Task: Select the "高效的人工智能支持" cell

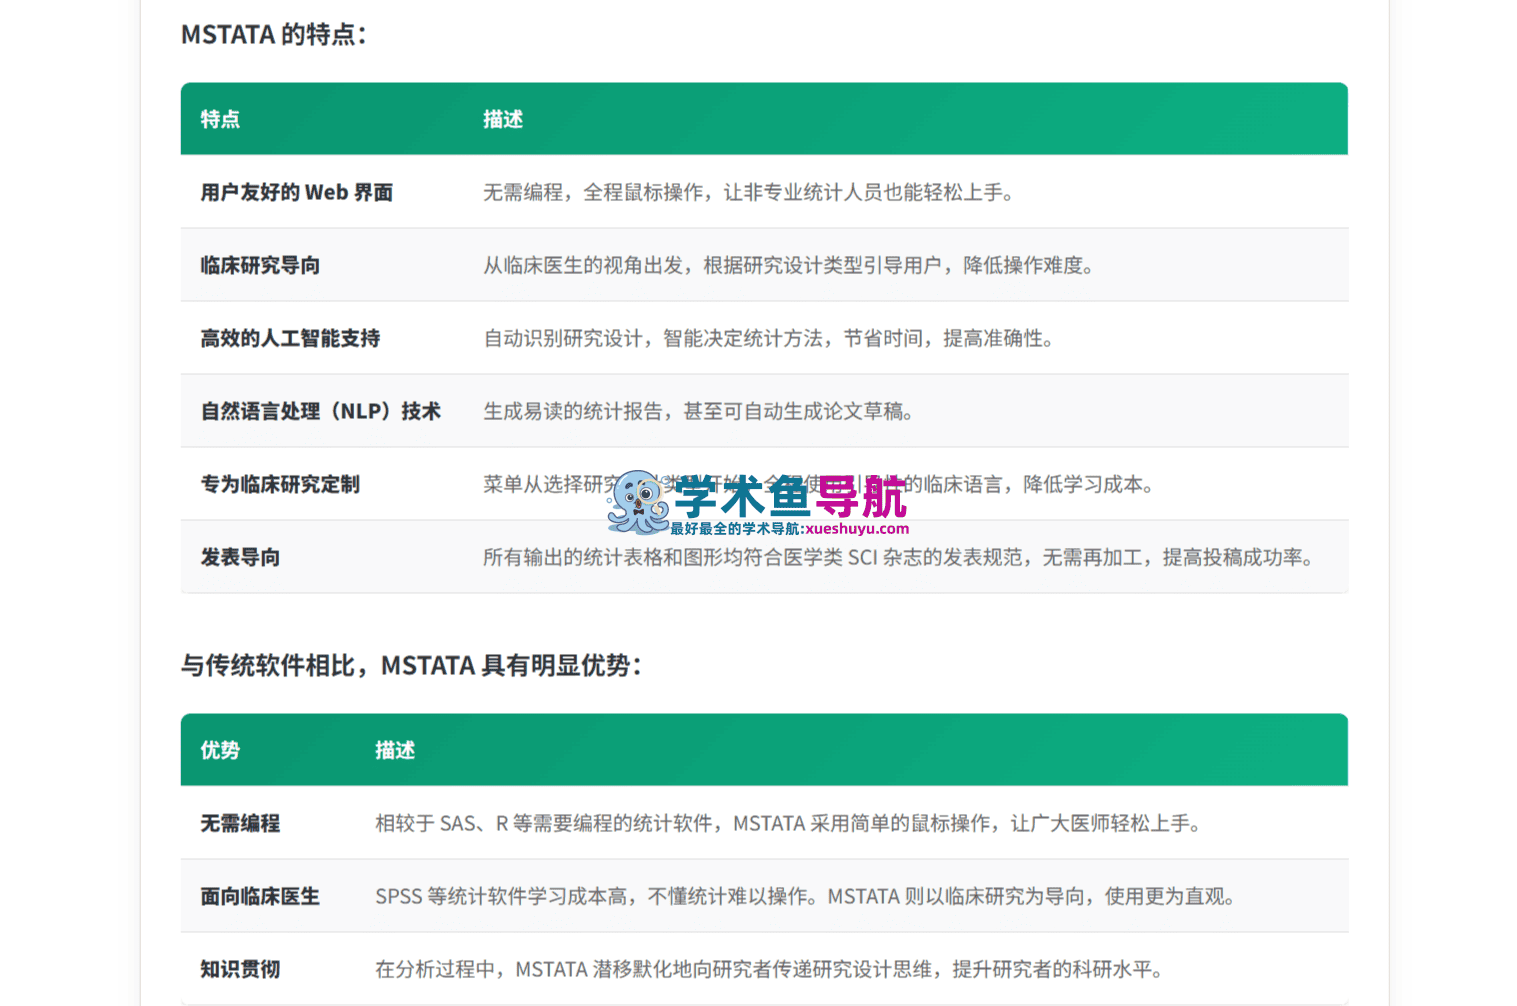Action: (290, 338)
